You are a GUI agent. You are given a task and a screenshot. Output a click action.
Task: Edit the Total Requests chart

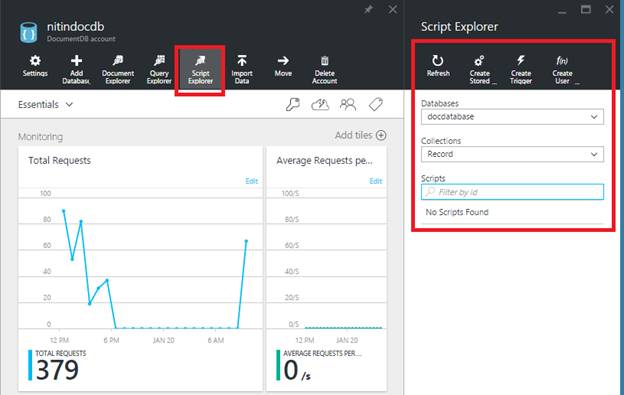click(252, 181)
